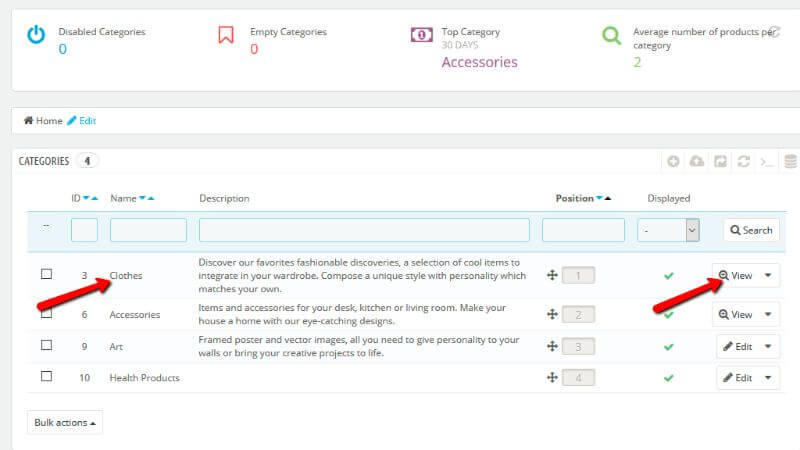This screenshot has height=450, width=800.
Task: Toggle displayed status for Health Products
Action: (669, 378)
